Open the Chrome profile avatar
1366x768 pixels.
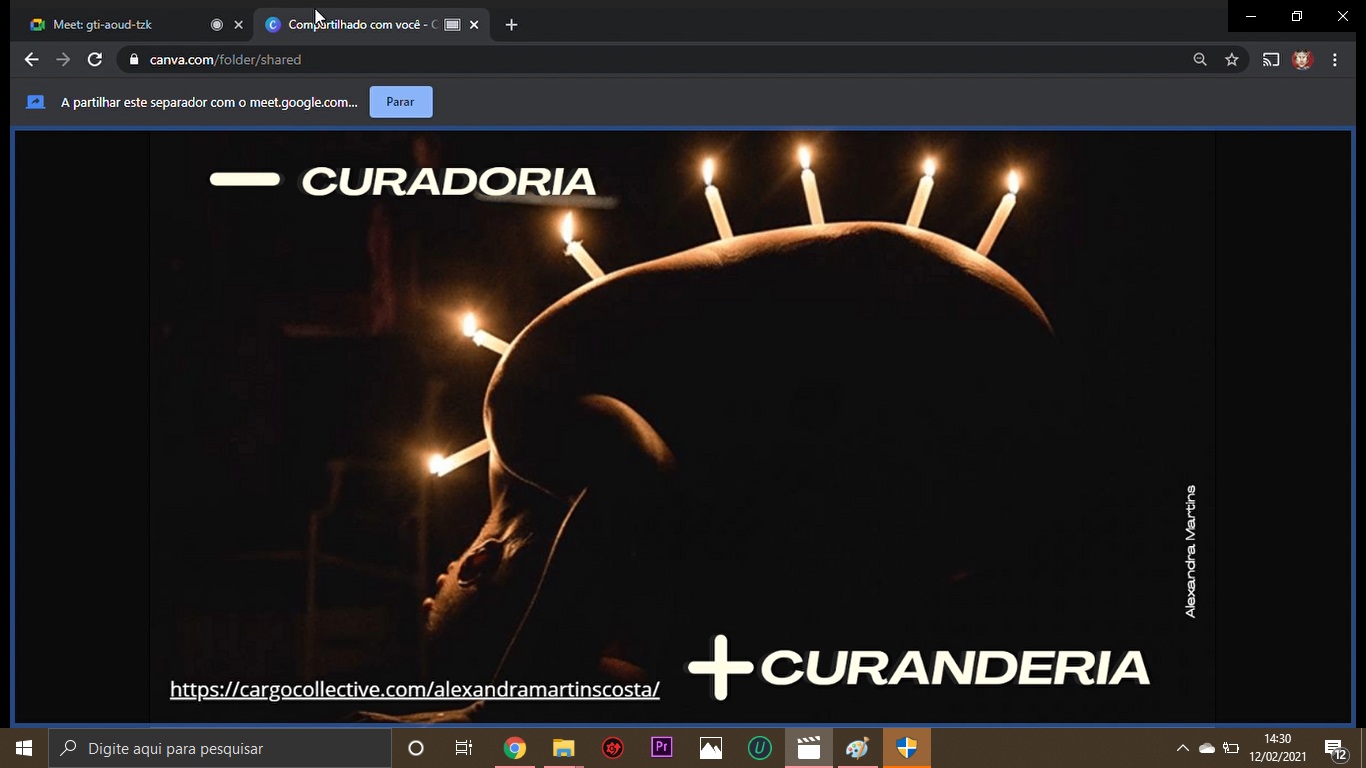coord(1302,60)
